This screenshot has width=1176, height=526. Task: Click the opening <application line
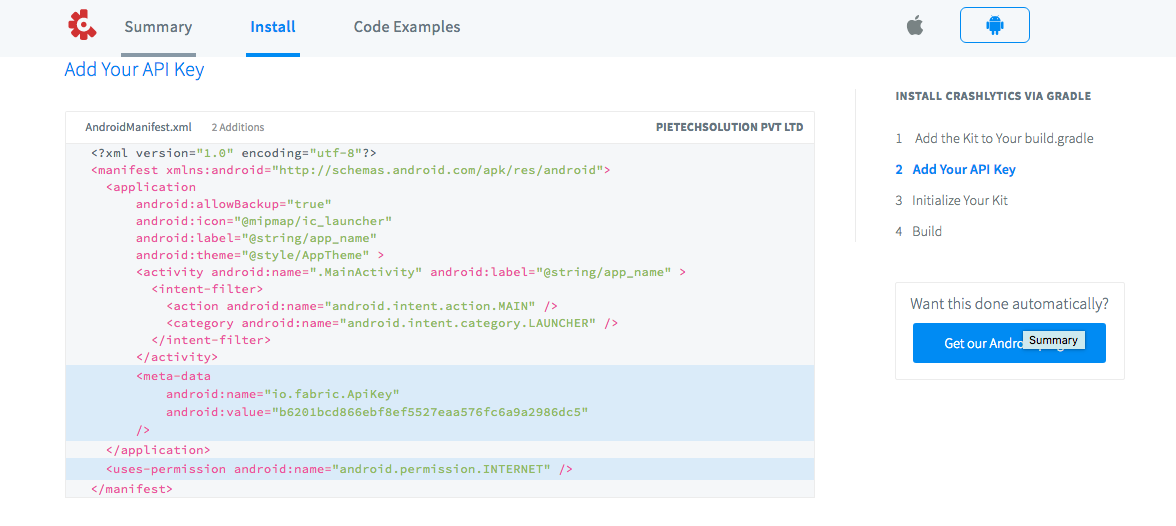pos(151,187)
